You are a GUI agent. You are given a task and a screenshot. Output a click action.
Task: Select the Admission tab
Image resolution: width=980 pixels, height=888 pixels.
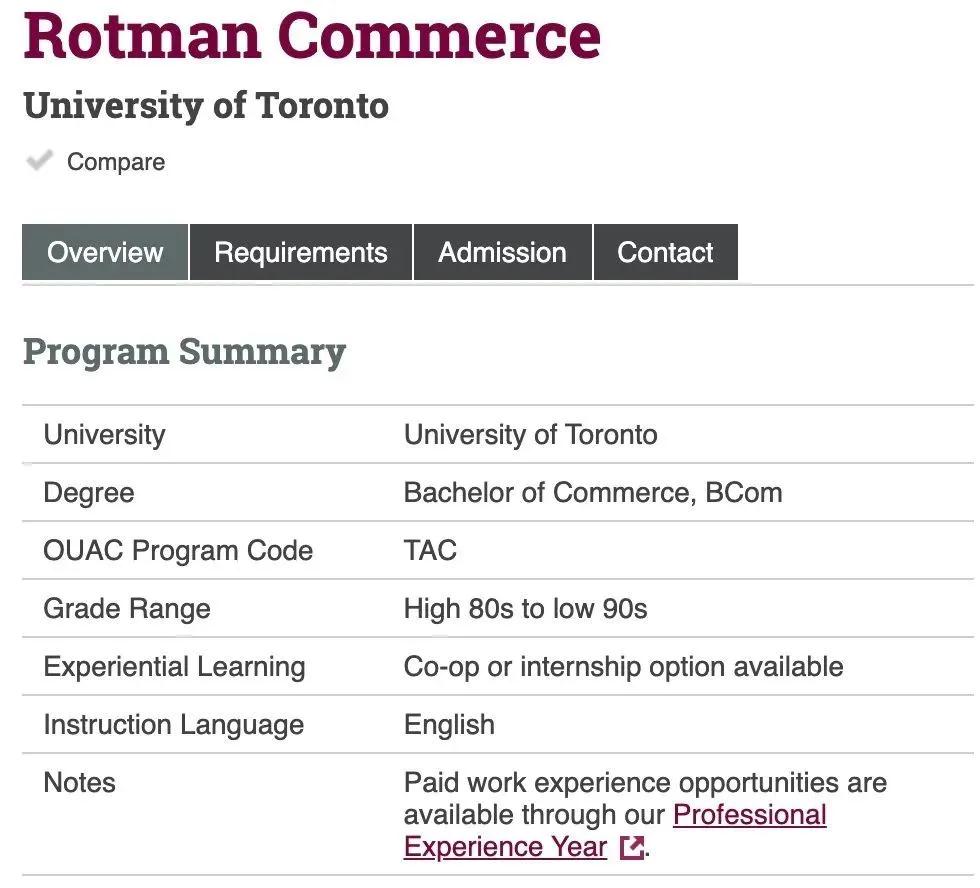tap(502, 252)
